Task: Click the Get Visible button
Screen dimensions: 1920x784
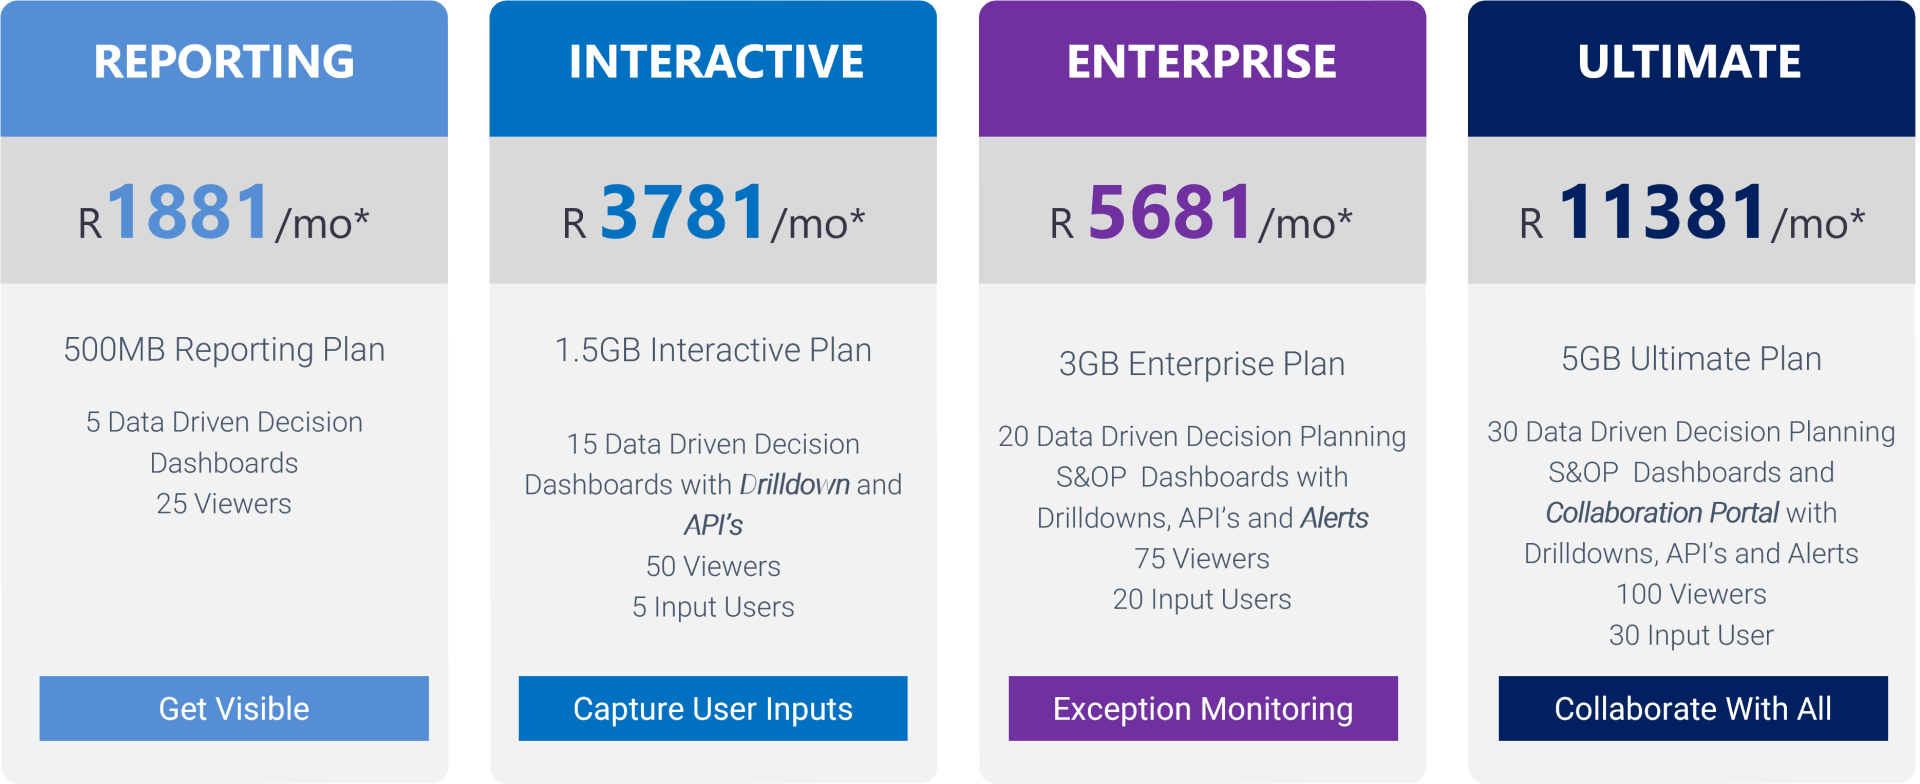Action: pos(234,708)
